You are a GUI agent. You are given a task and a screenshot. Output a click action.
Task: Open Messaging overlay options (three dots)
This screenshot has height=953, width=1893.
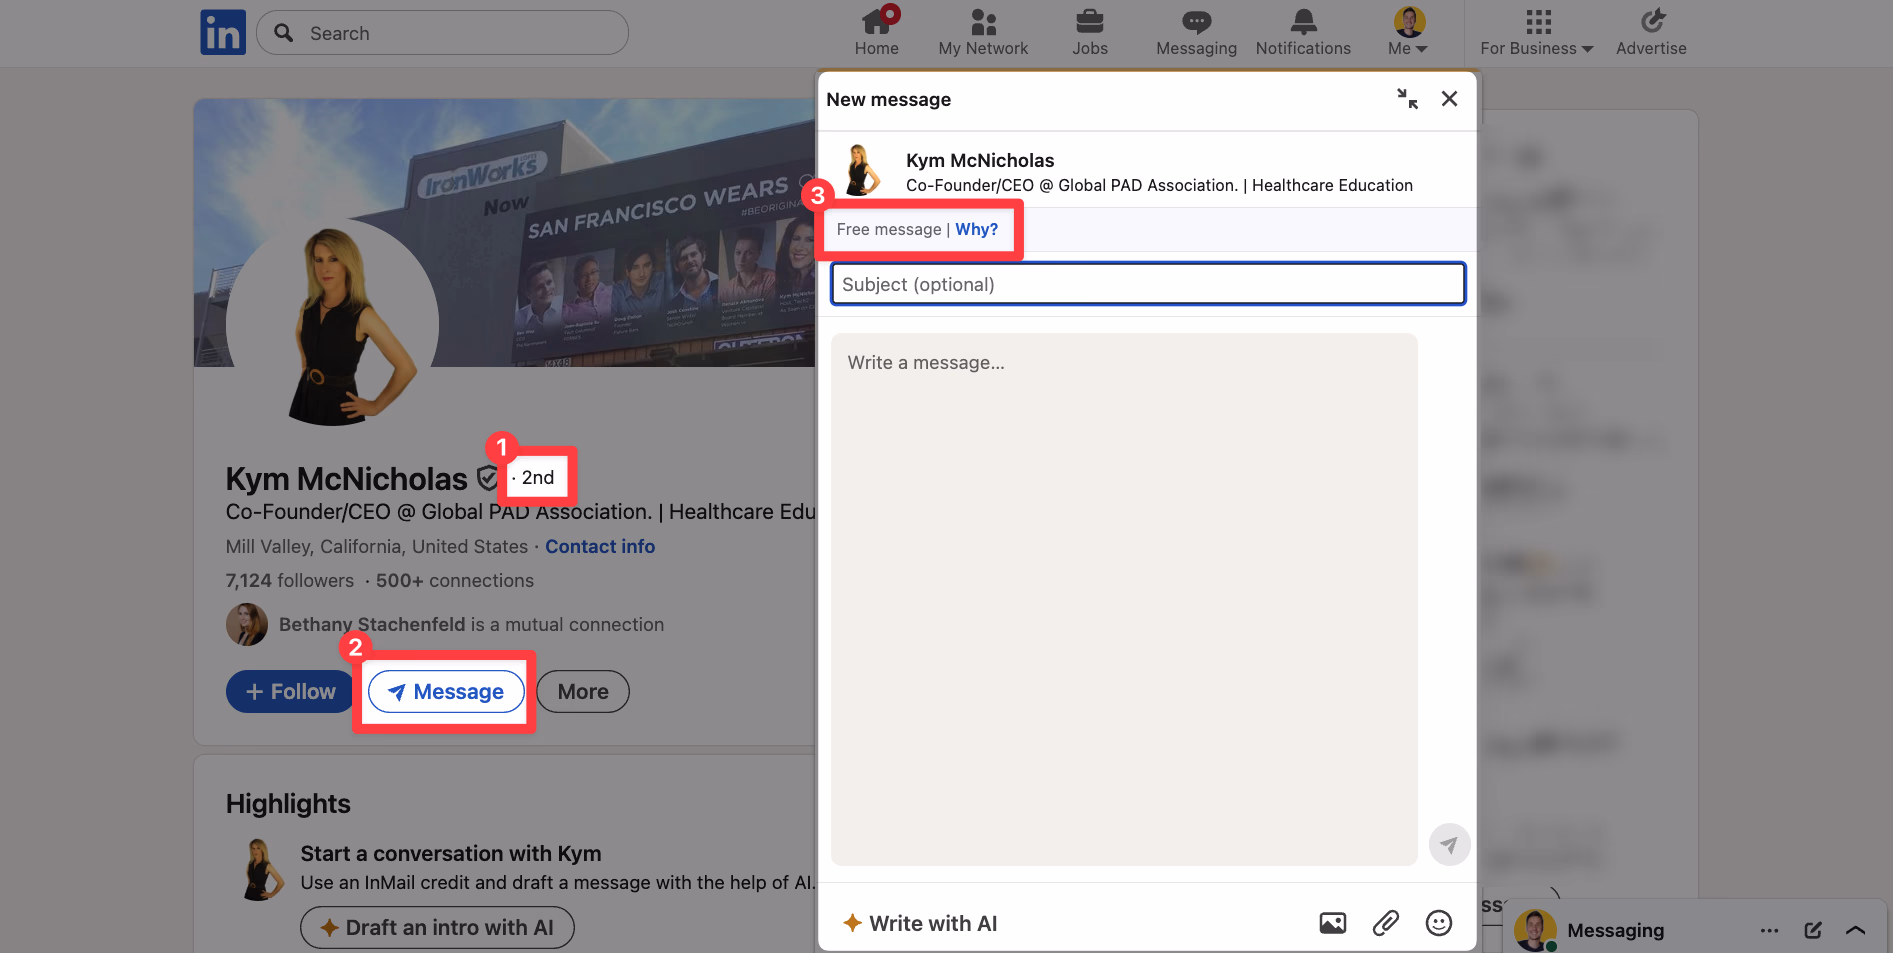pos(1769,930)
